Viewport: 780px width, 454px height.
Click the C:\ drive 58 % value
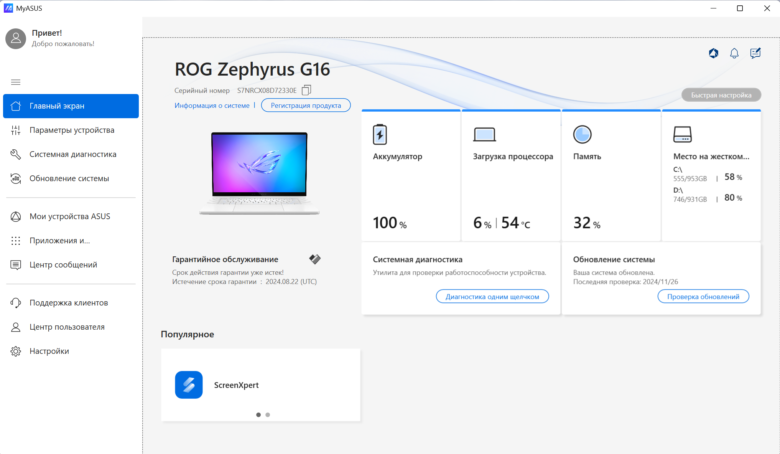tap(733, 177)
